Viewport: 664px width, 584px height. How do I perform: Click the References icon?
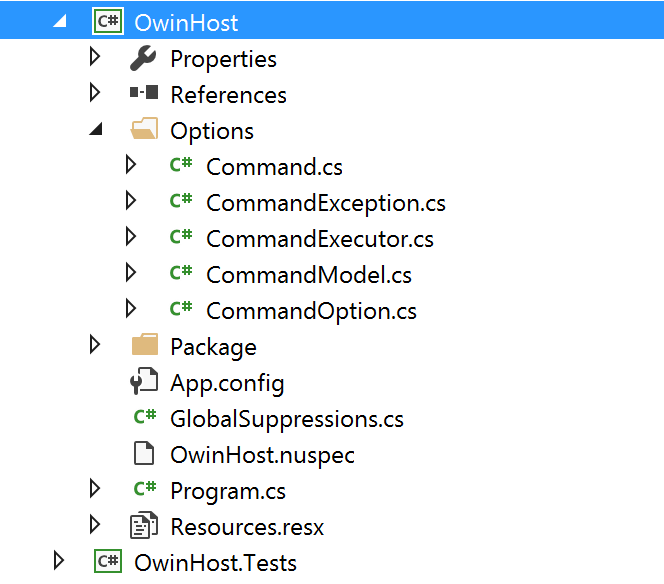pos(144,92)
